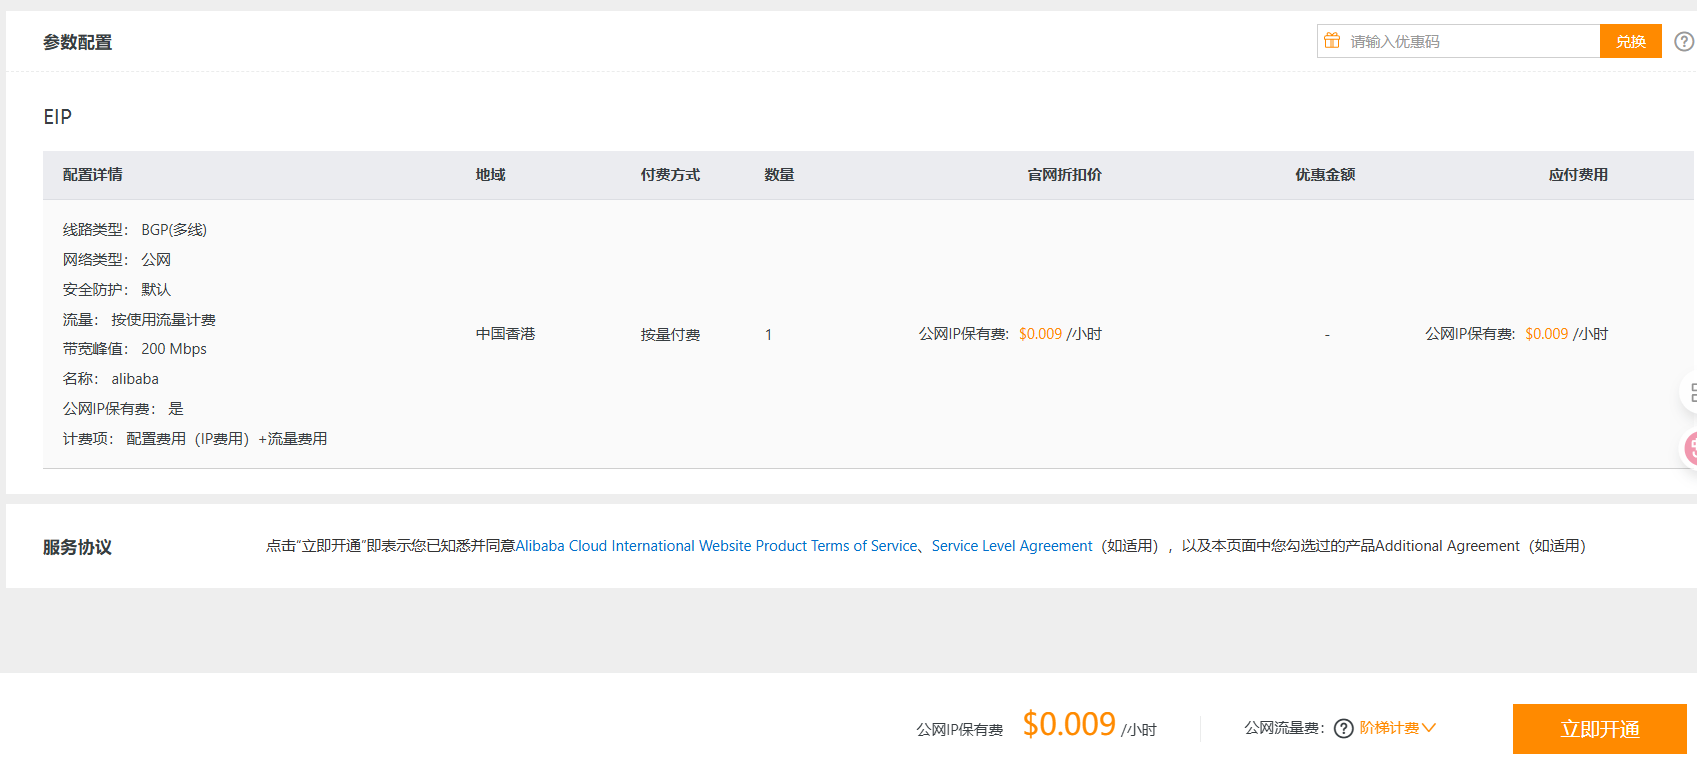Click the 中国香港 region cell
This screenshot has height=762, width=1697.
click(505, 334)
